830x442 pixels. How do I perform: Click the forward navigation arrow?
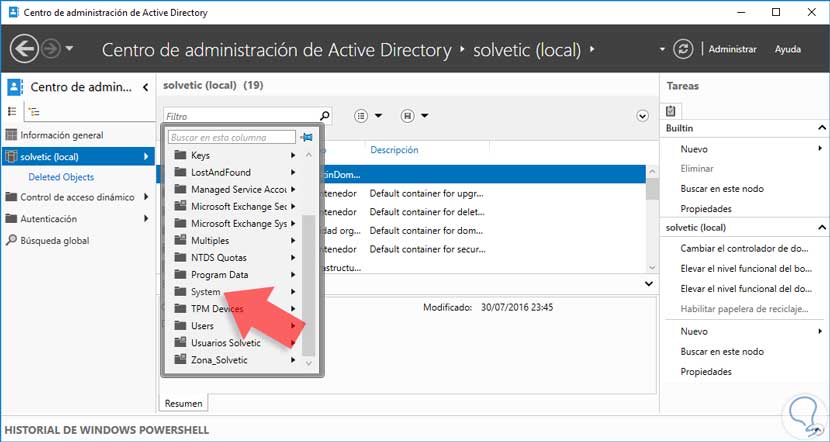click(x=50, y=49)
